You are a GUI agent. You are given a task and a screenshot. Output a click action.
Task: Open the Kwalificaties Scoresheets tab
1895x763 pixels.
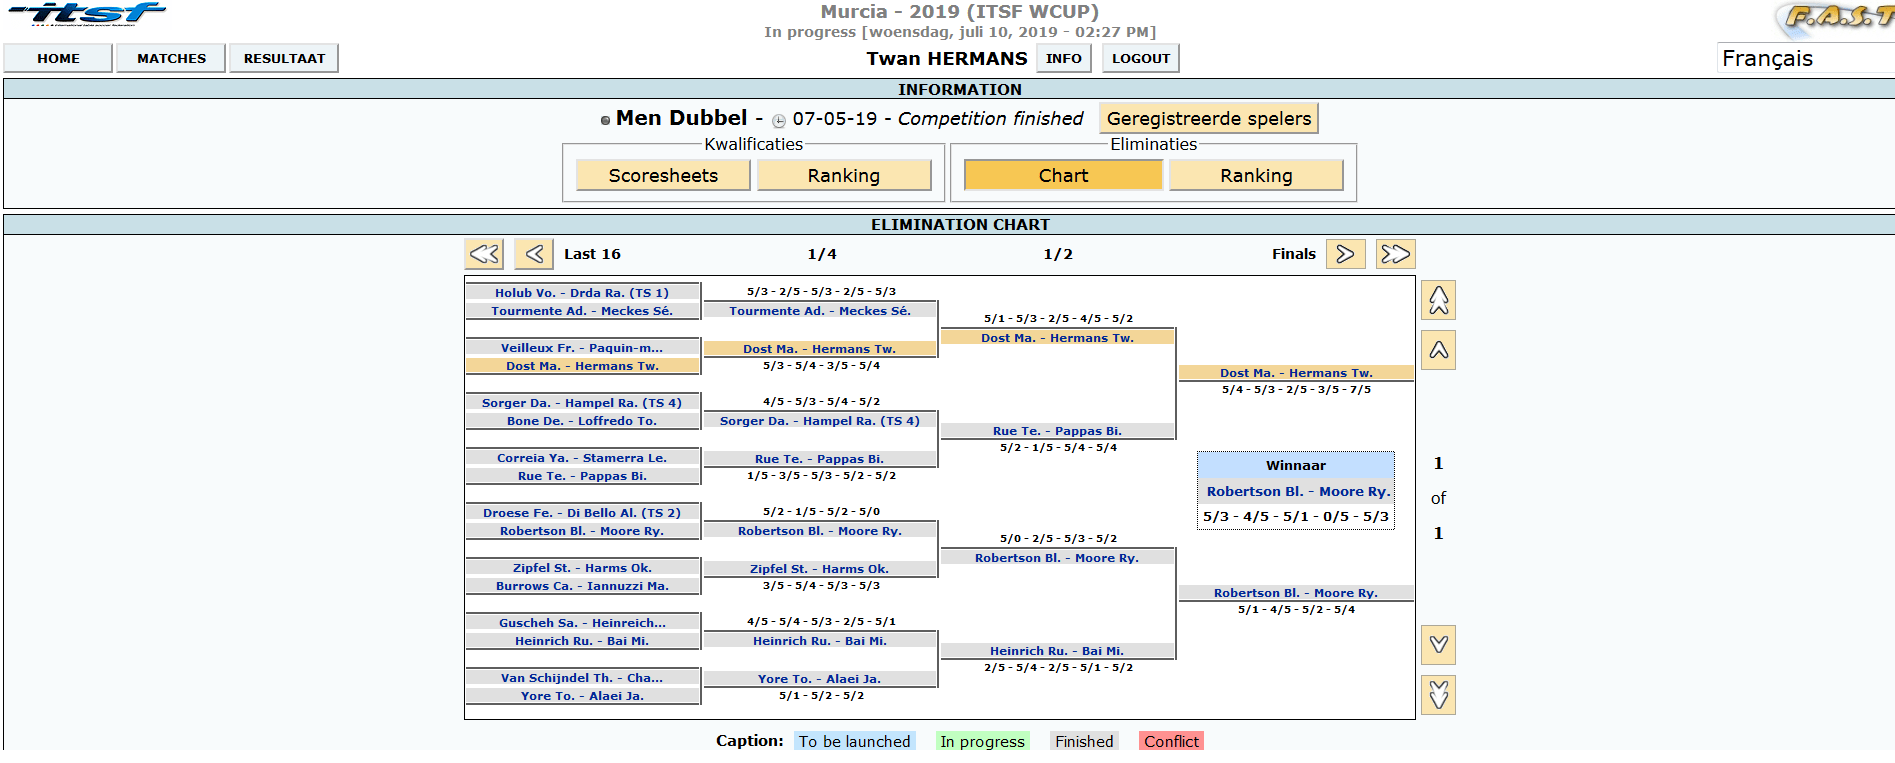pyautogui.click(x=663, y=176)
